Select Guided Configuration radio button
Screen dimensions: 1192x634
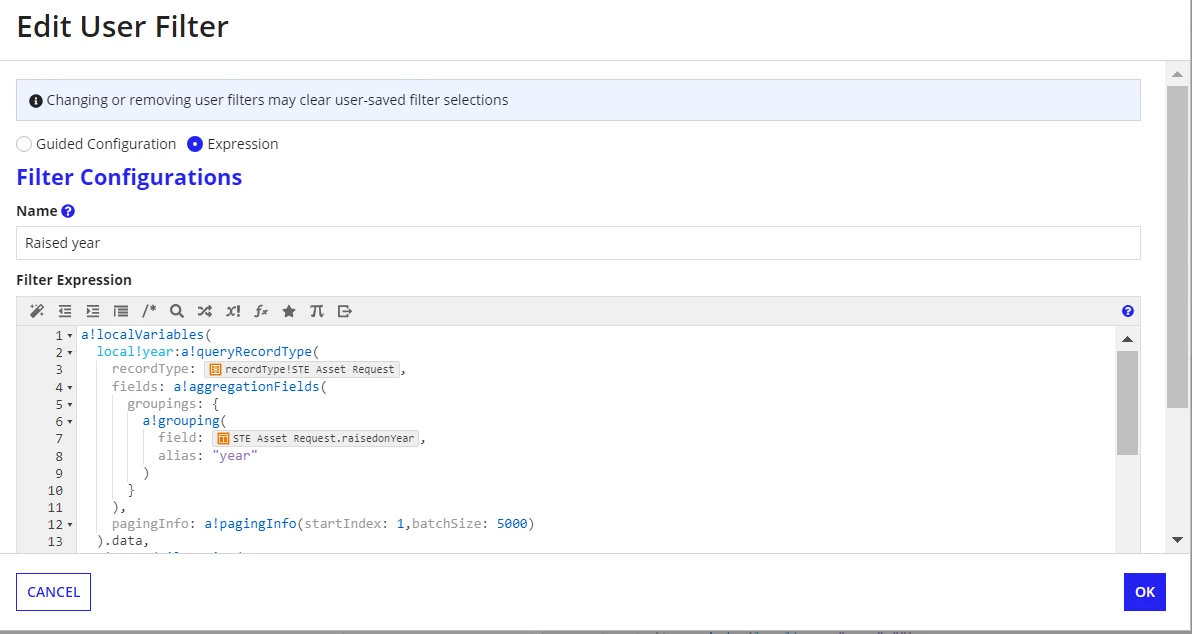coord(24,144)
